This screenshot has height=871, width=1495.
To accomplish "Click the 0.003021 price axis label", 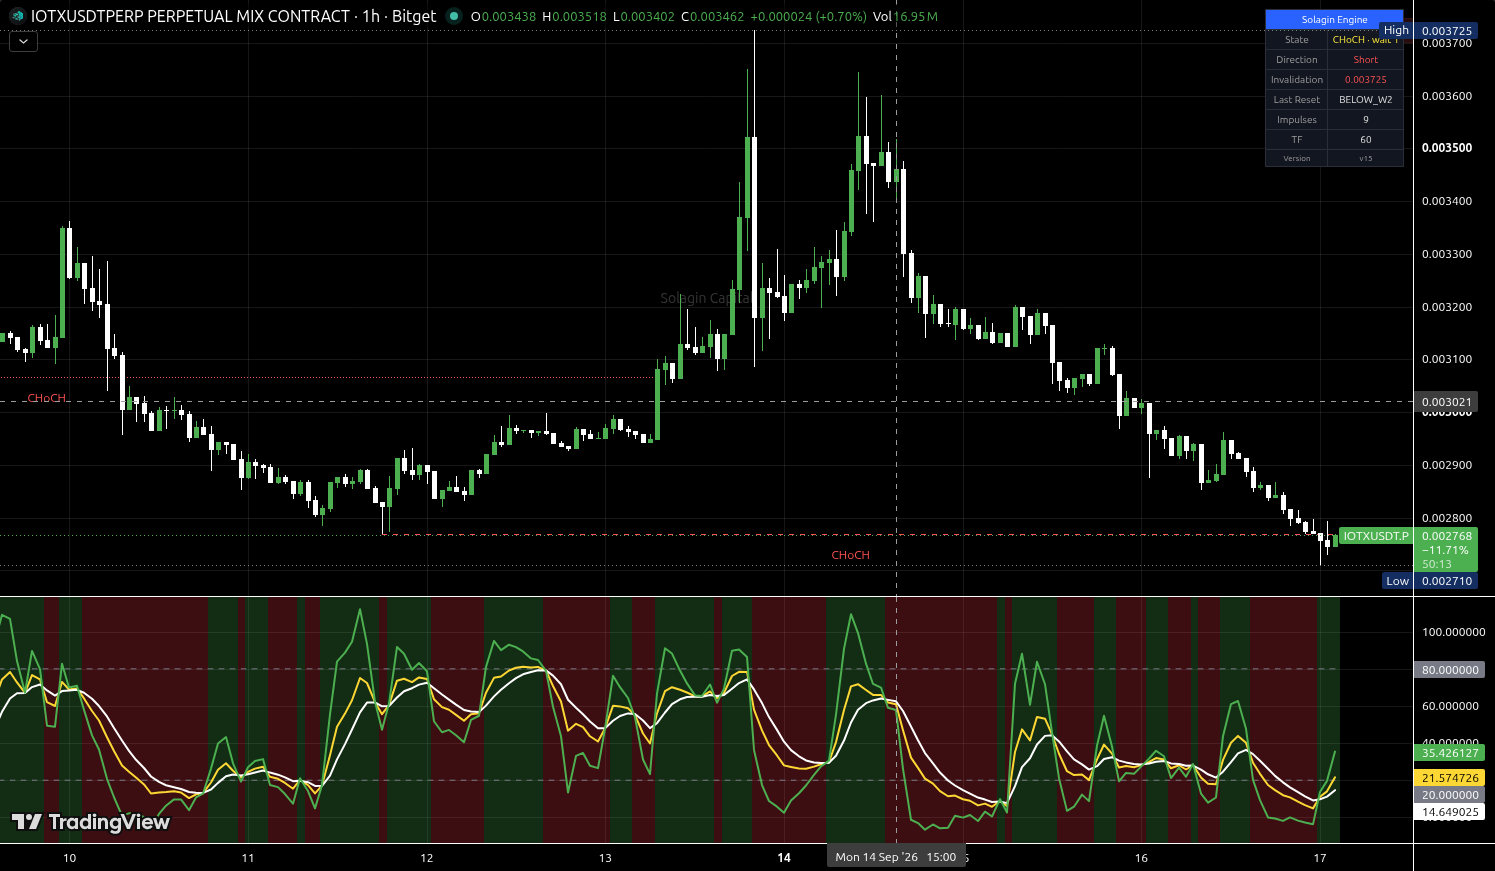I will 1446,402.
